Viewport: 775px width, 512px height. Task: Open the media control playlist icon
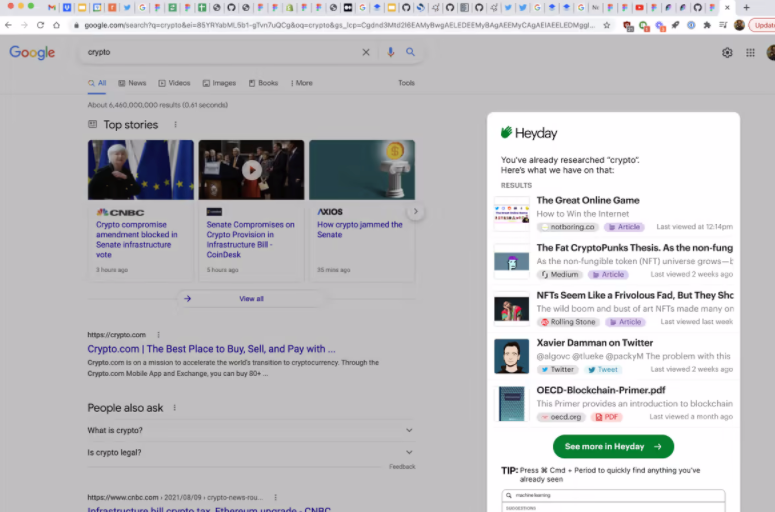tap(723, 25)
